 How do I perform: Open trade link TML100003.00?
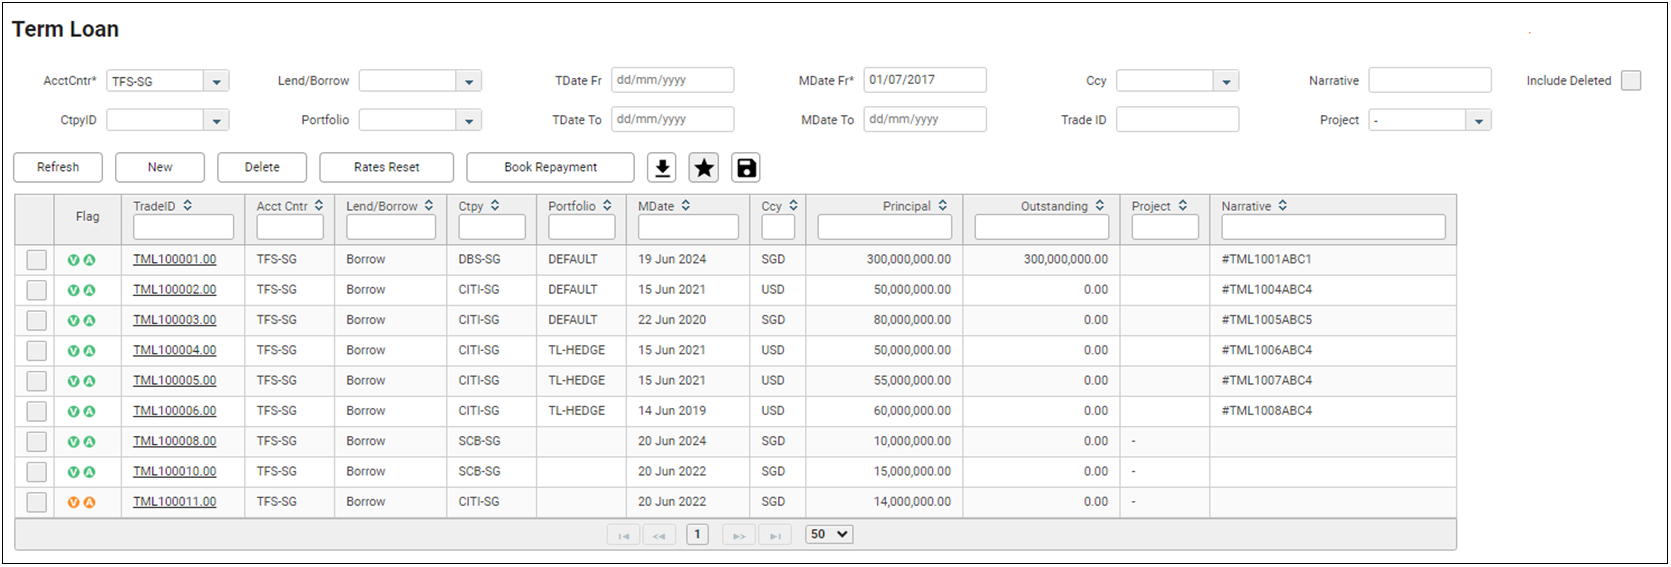(x=174, y=320)
